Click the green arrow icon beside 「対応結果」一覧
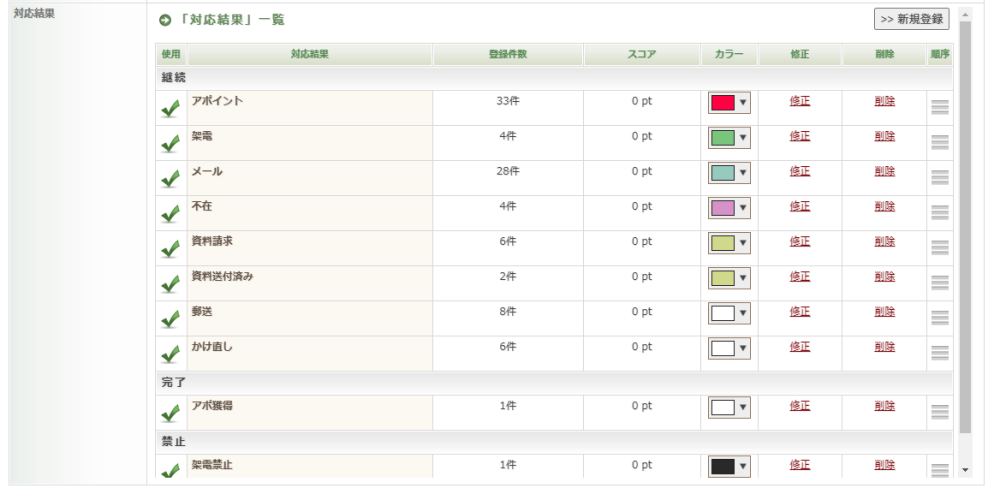This screenshot has height=494, width=1000. point(165,20)
